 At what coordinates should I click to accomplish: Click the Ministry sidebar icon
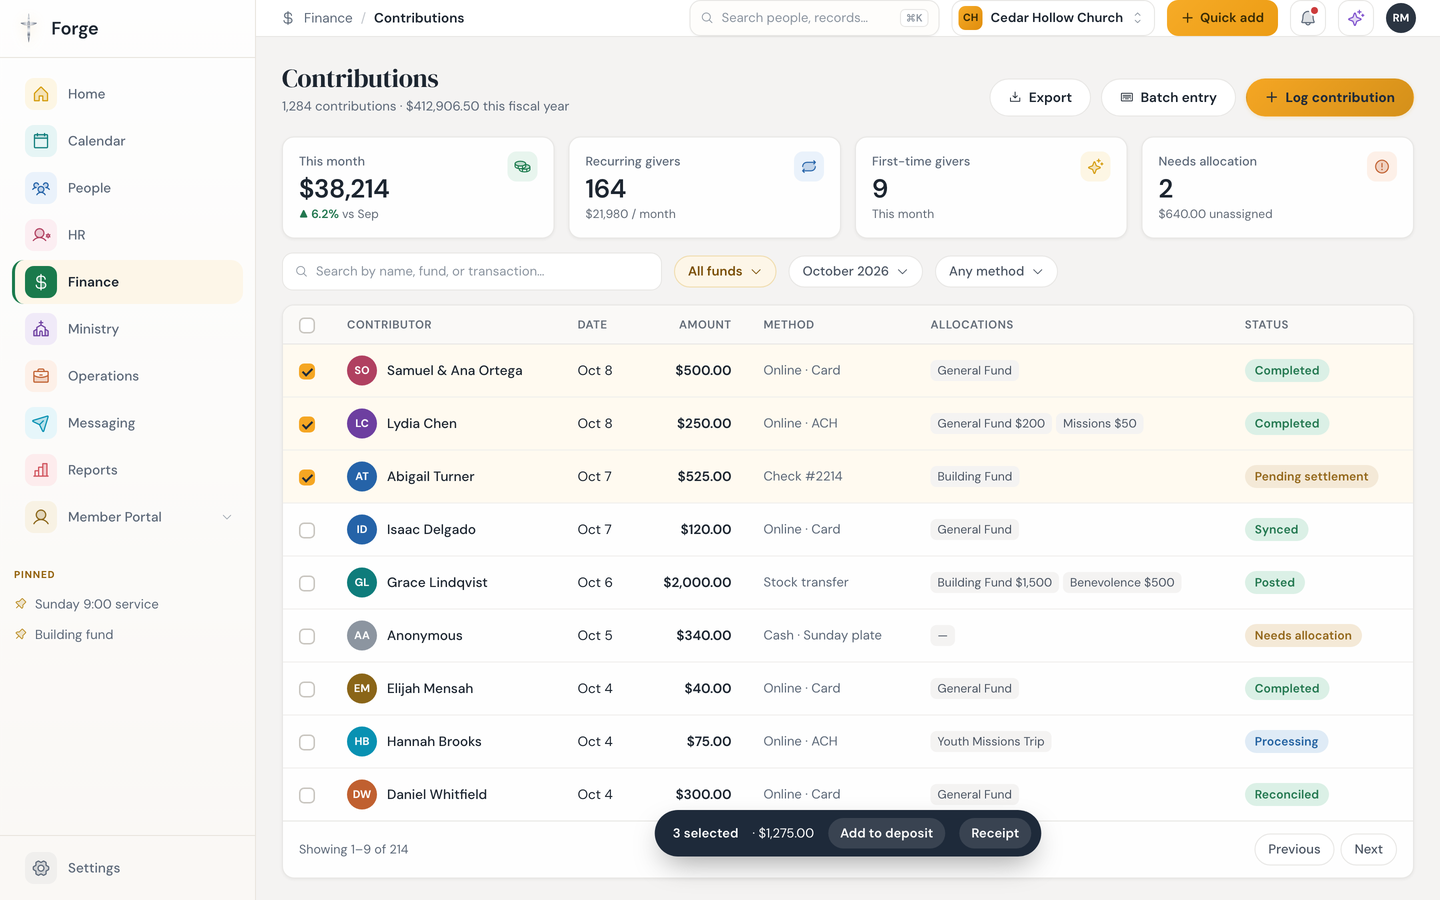pos(41,329)
